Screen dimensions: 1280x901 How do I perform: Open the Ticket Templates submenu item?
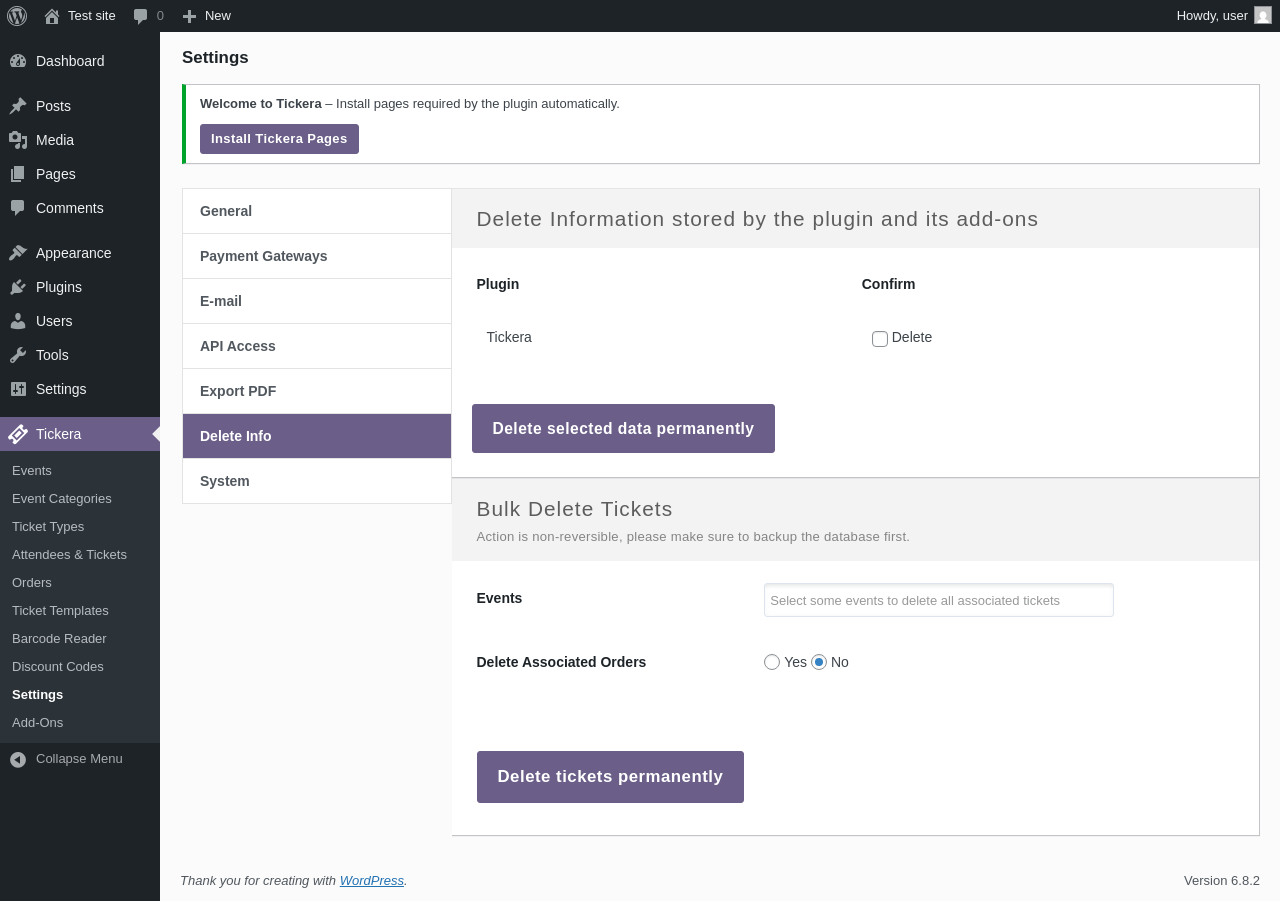point(60,611)
